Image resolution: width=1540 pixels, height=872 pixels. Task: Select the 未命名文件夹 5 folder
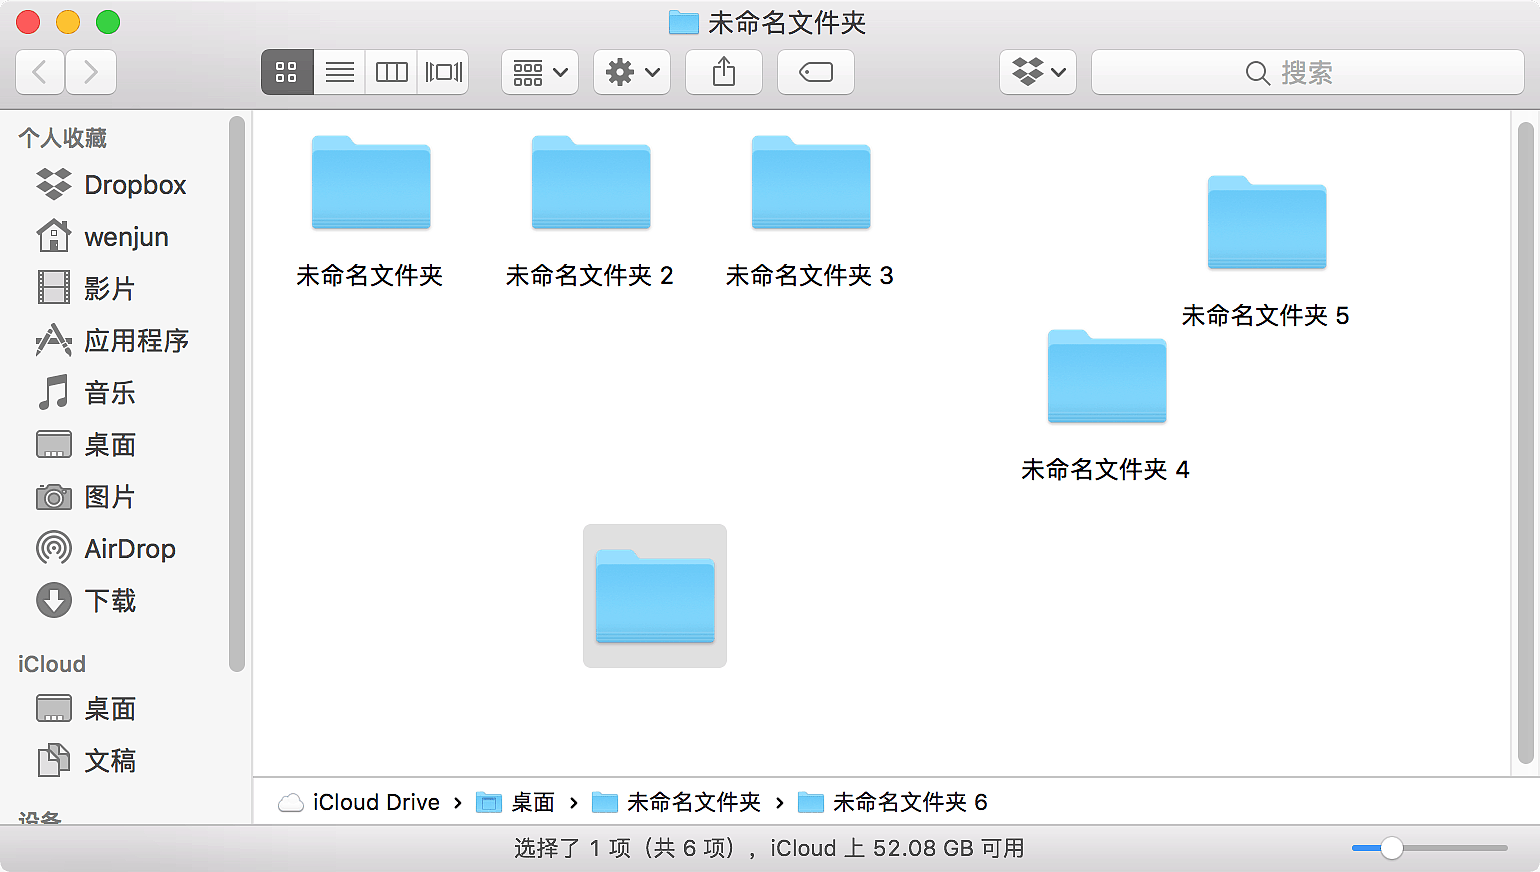[1266, 224]
